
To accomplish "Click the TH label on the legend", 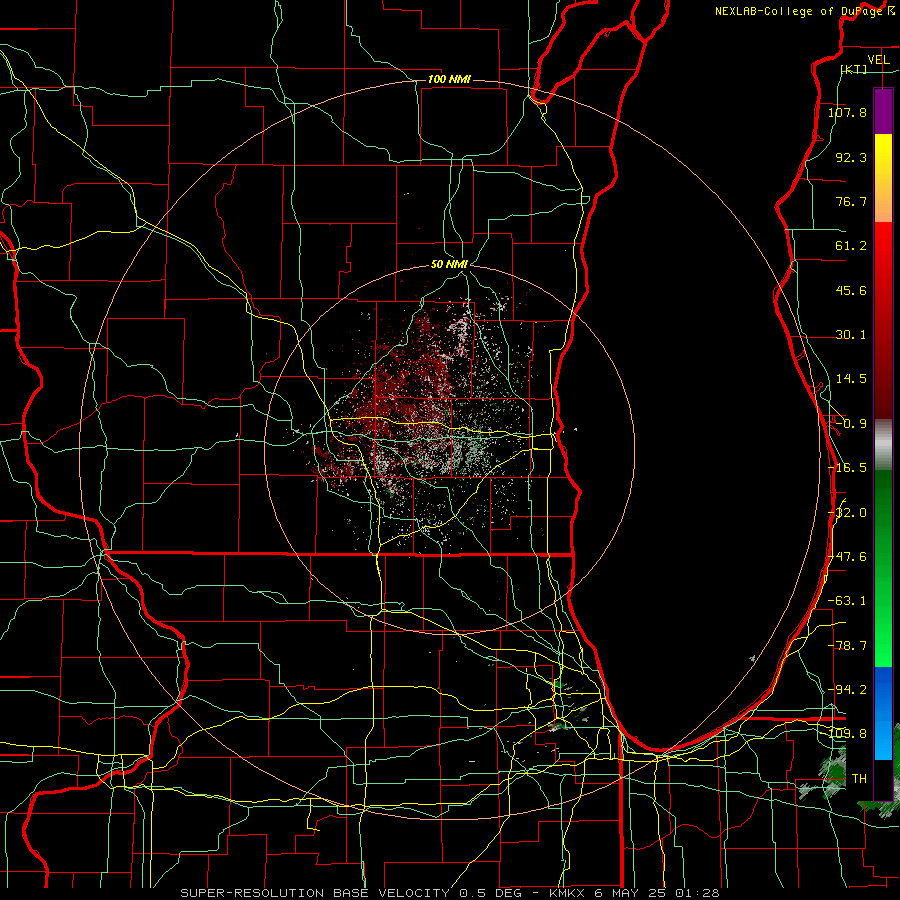I will point(859,779).
